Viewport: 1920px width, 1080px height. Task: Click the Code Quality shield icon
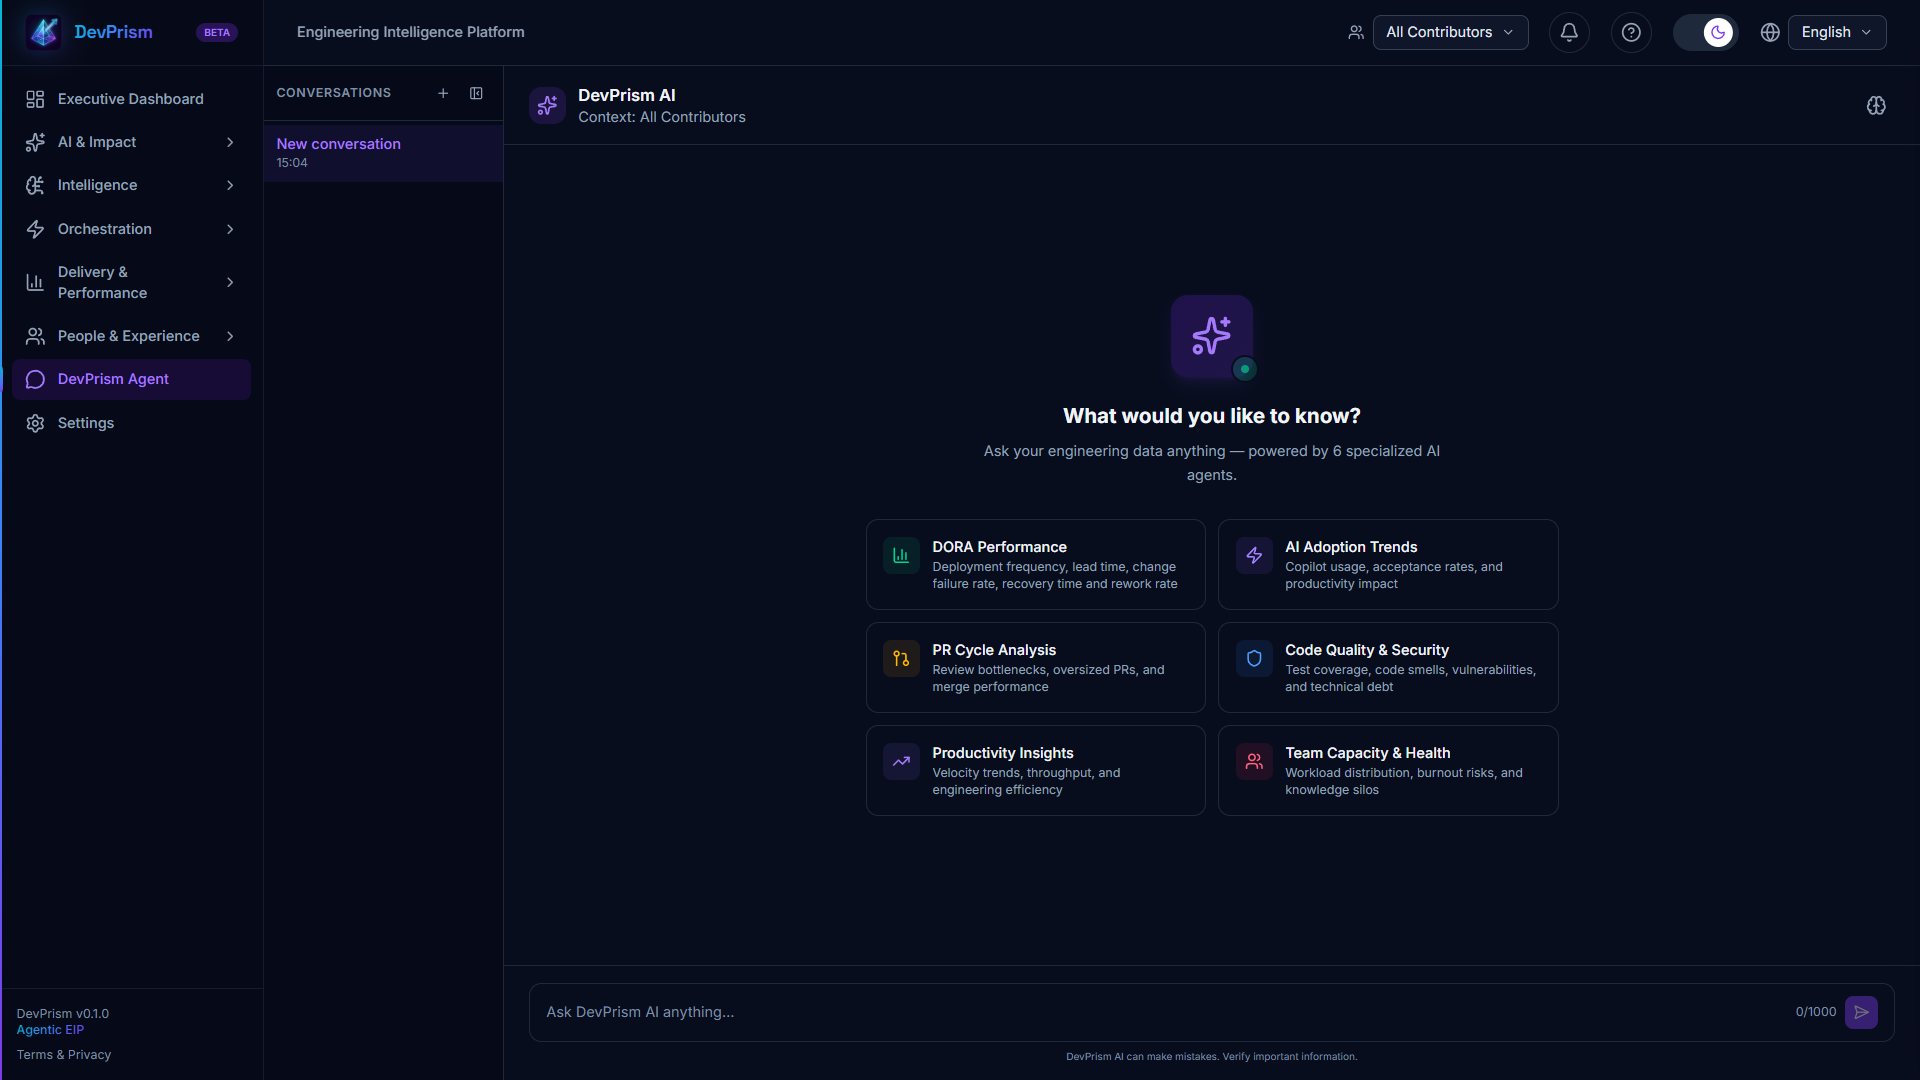point(1254,658)
